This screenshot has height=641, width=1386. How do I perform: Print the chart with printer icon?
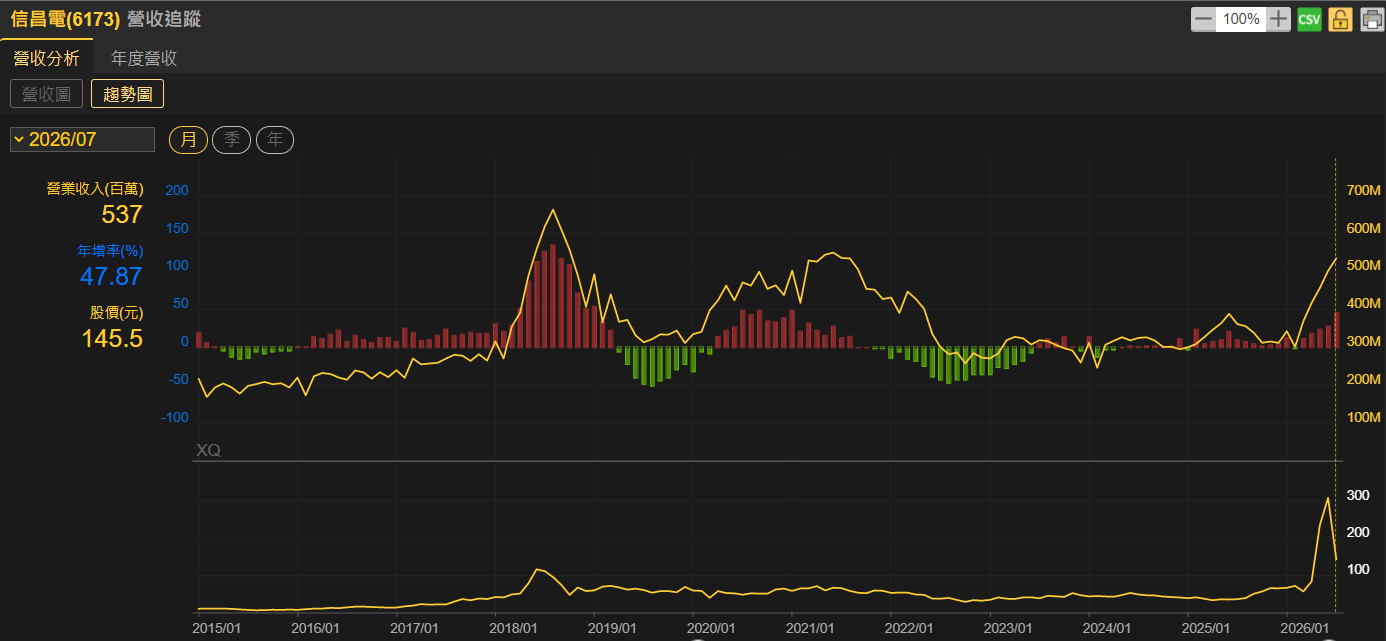point(1371,19)
